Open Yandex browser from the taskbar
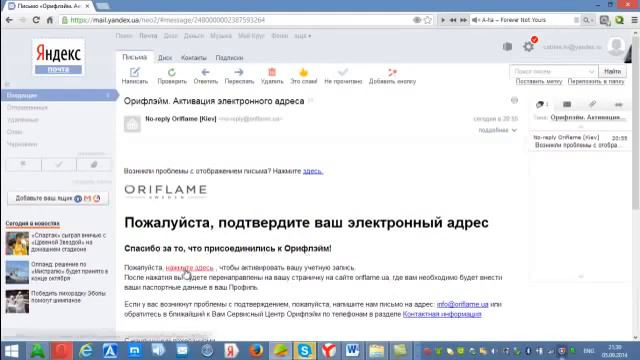Viewport: 640px width, 360px height. tap(329, 351)
